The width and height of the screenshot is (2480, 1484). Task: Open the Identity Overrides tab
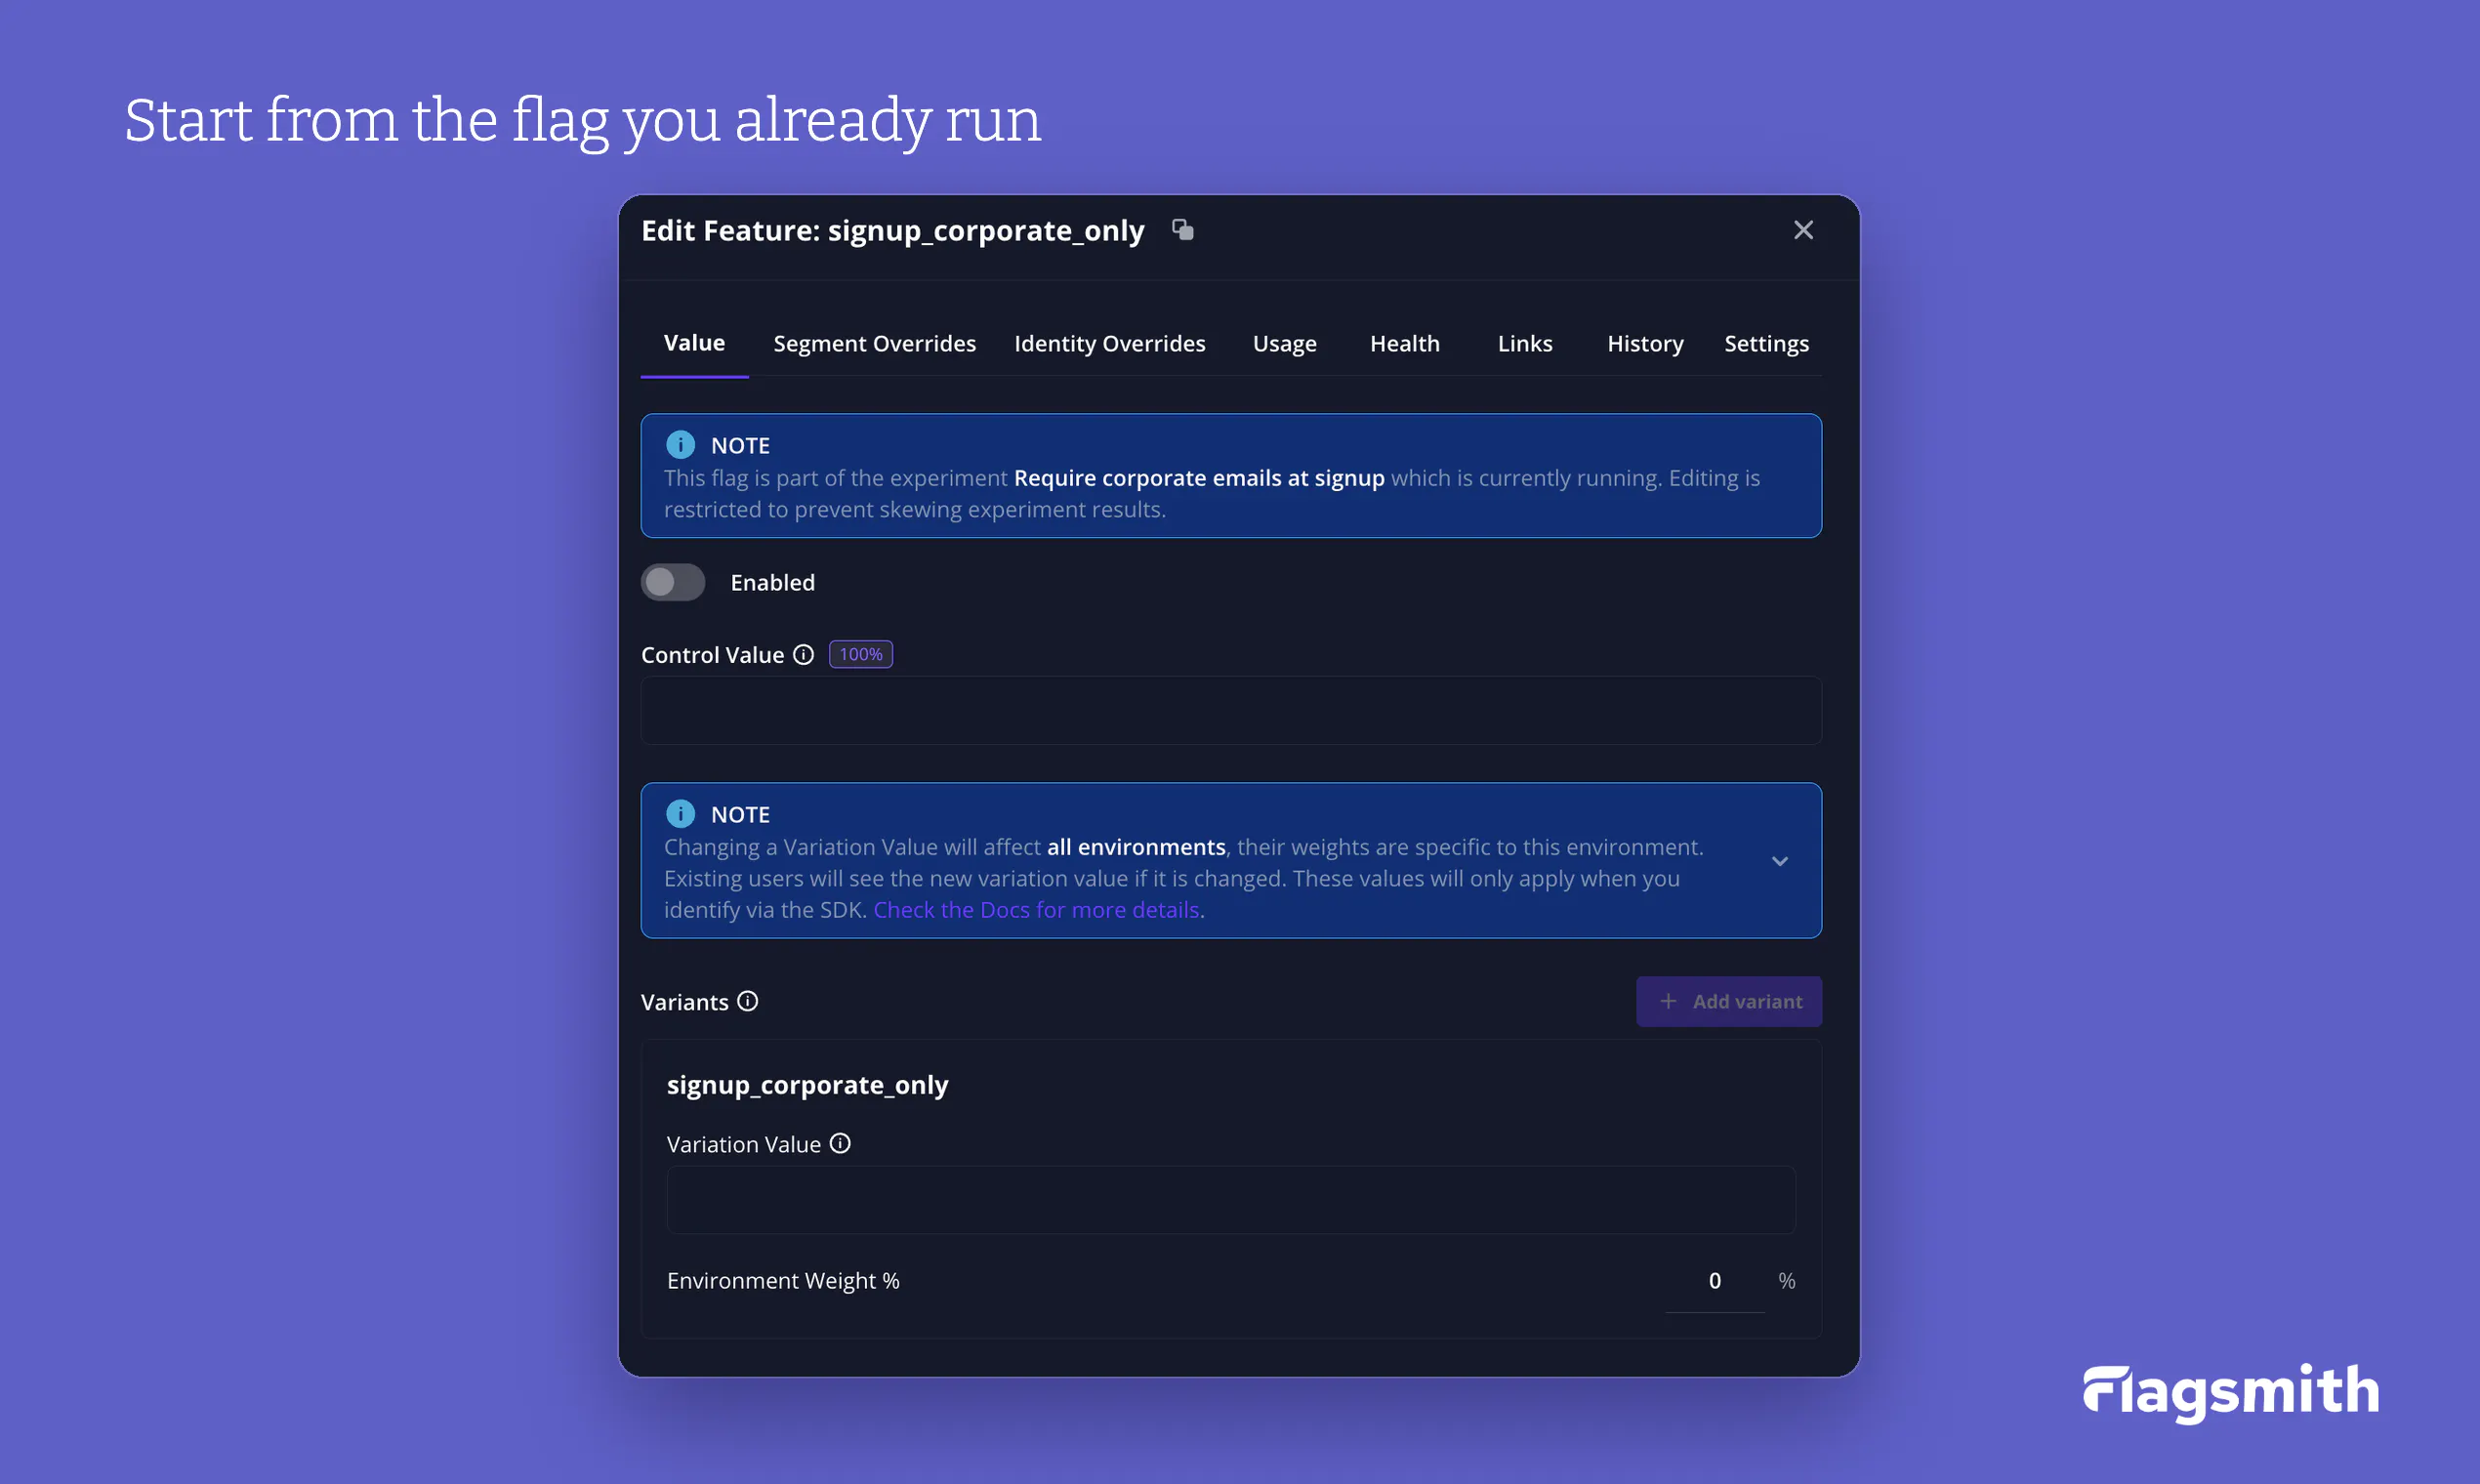coord(1109,343)
